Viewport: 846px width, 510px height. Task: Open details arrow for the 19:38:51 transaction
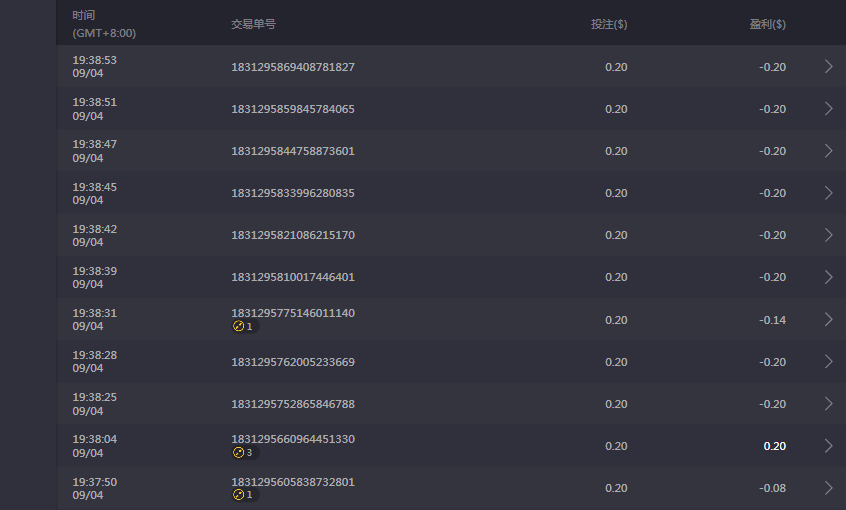[x=828, y=109]
